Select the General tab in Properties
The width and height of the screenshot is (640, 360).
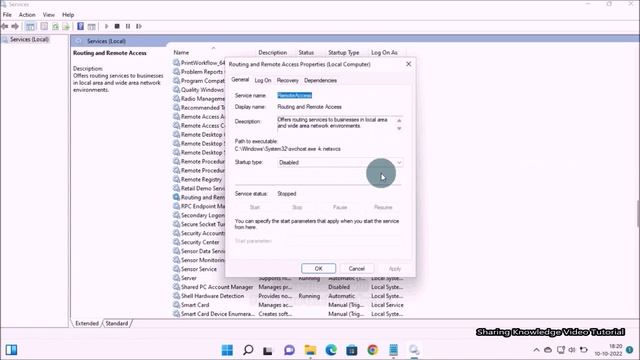[x=240, y=80]
